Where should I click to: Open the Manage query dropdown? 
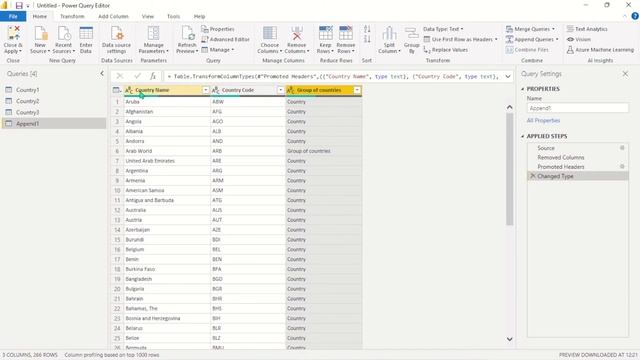(x=218, y=49)
